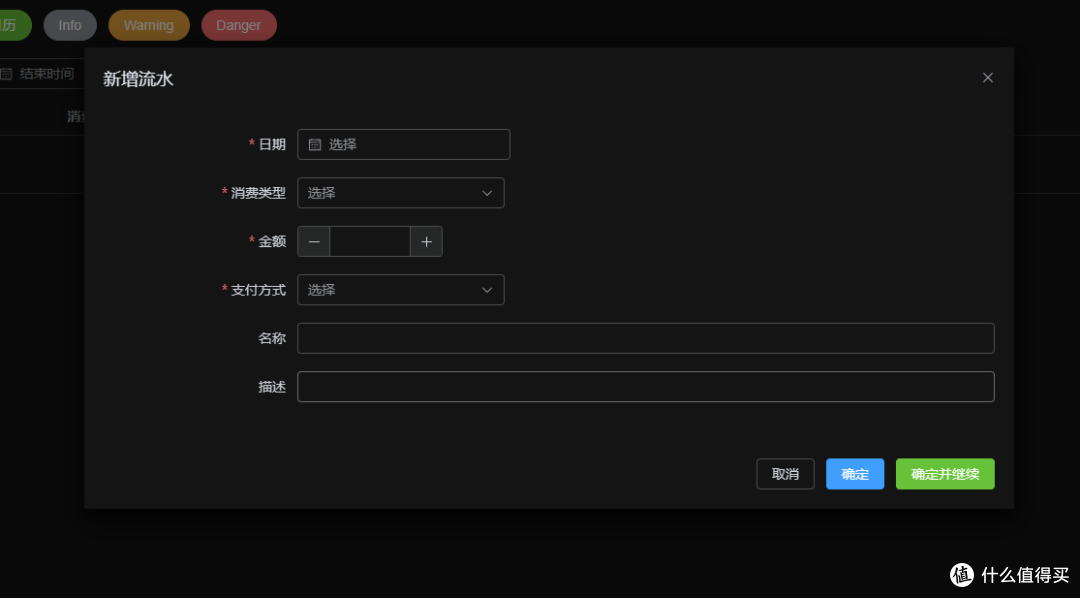Decrease 金额 with the minus button

tap(314, 242)
